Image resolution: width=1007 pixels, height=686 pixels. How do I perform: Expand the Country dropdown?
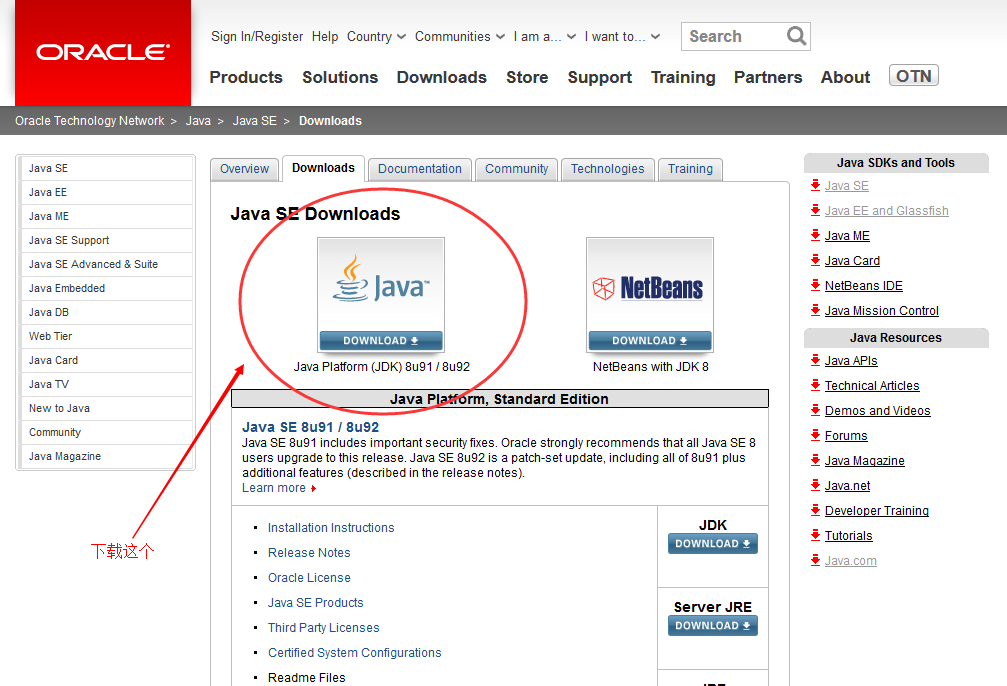[x=376, y=37]
